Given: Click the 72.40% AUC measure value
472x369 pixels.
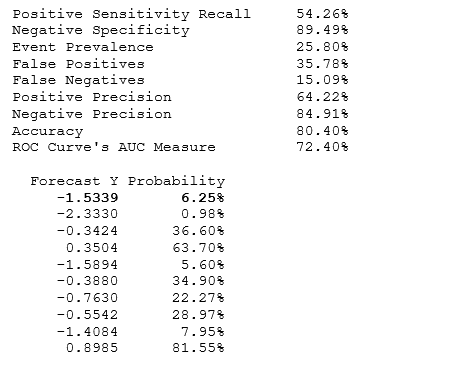Looking at the screenshot, I should tap(322, 147).
